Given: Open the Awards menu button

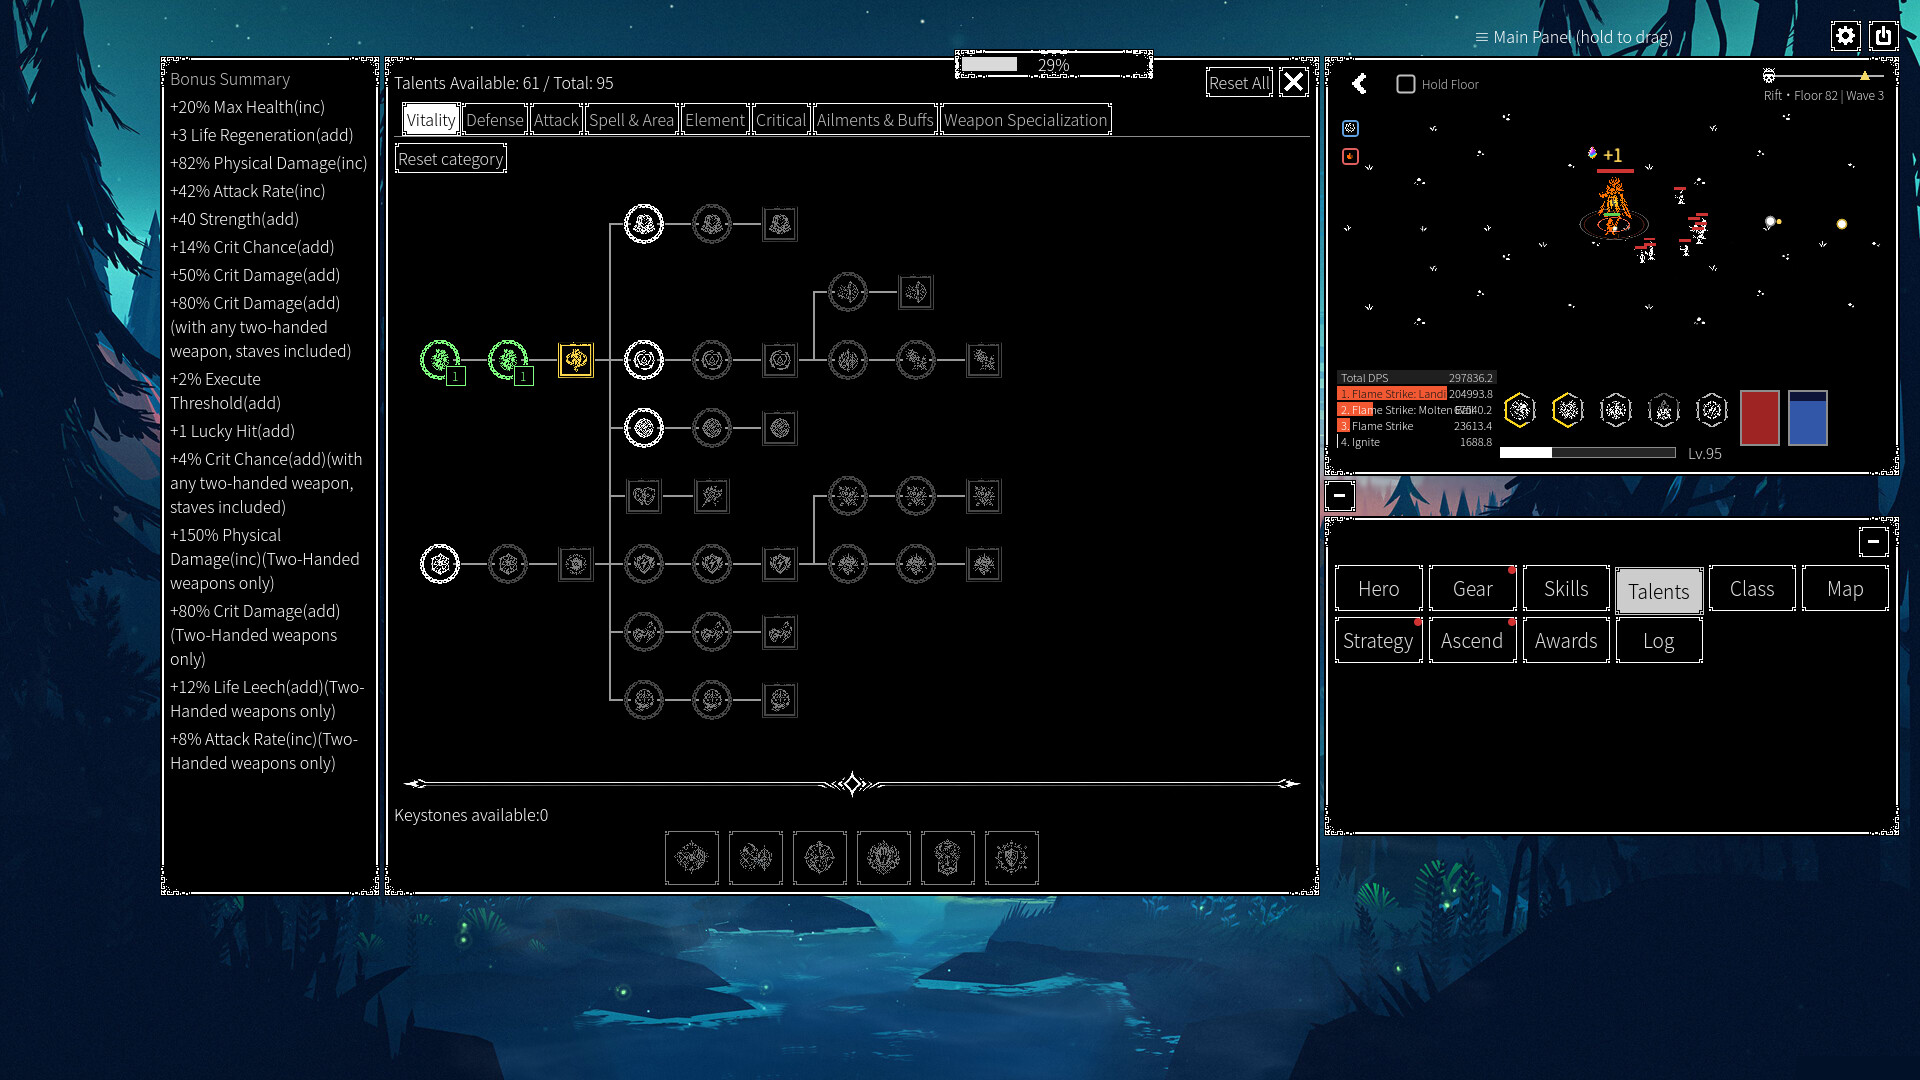Looking at the screenshot, I should pos(1566,641).
